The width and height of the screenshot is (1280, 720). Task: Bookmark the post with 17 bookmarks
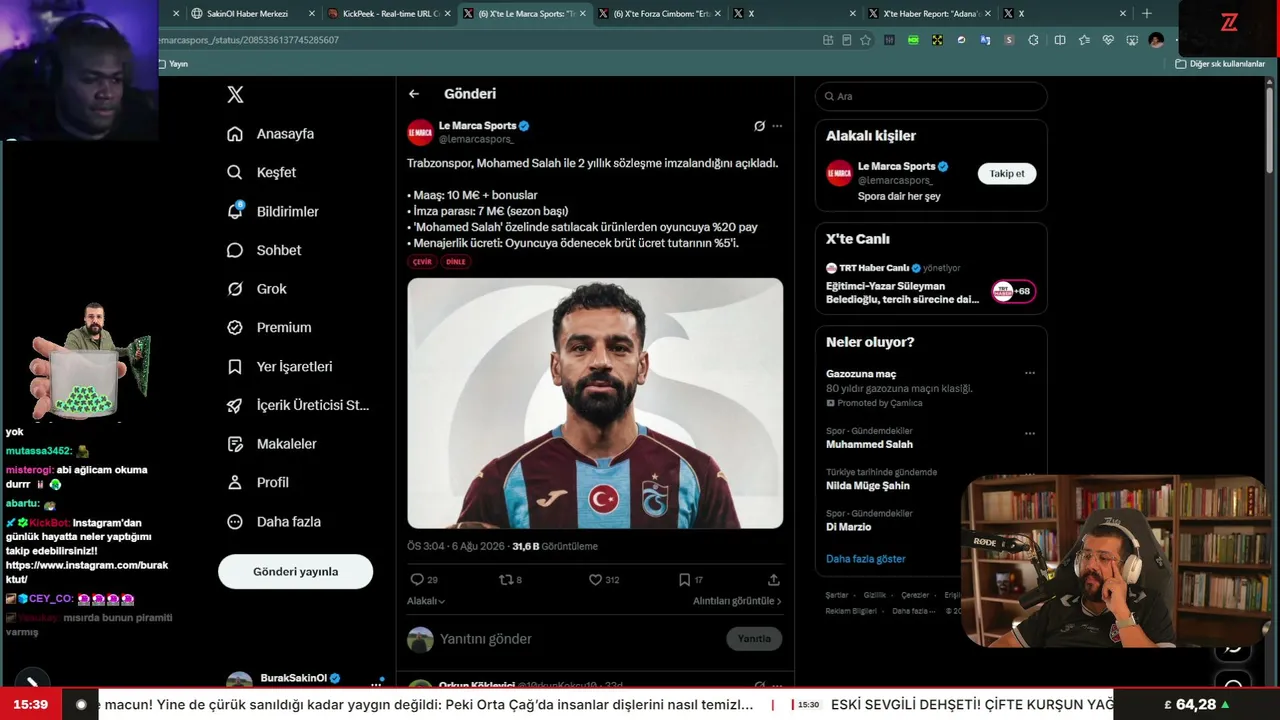(684, 579)
